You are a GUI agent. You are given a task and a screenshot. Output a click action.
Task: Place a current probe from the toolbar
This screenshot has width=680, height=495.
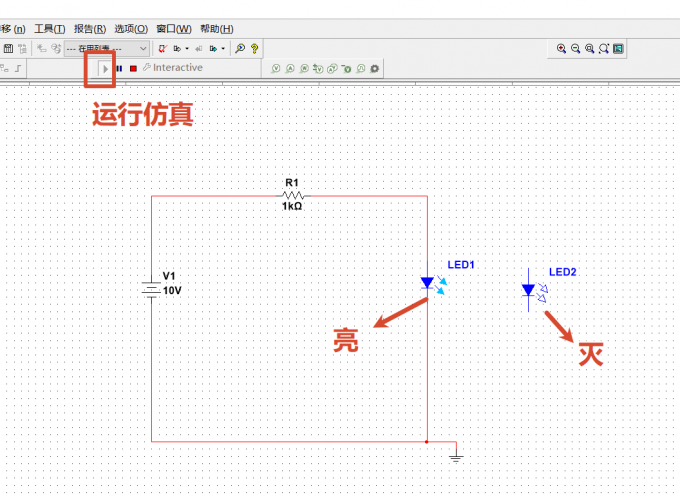(290, 69)
